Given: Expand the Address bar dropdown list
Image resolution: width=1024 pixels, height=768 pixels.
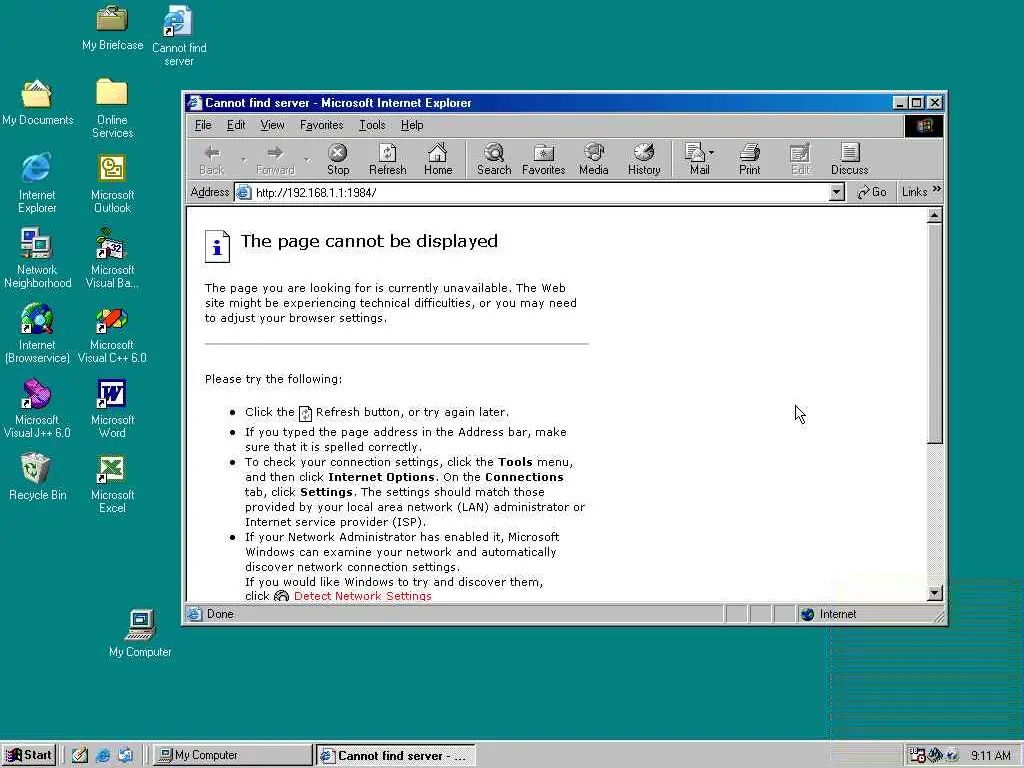Looking at the screenshot, I should (837, 192).
